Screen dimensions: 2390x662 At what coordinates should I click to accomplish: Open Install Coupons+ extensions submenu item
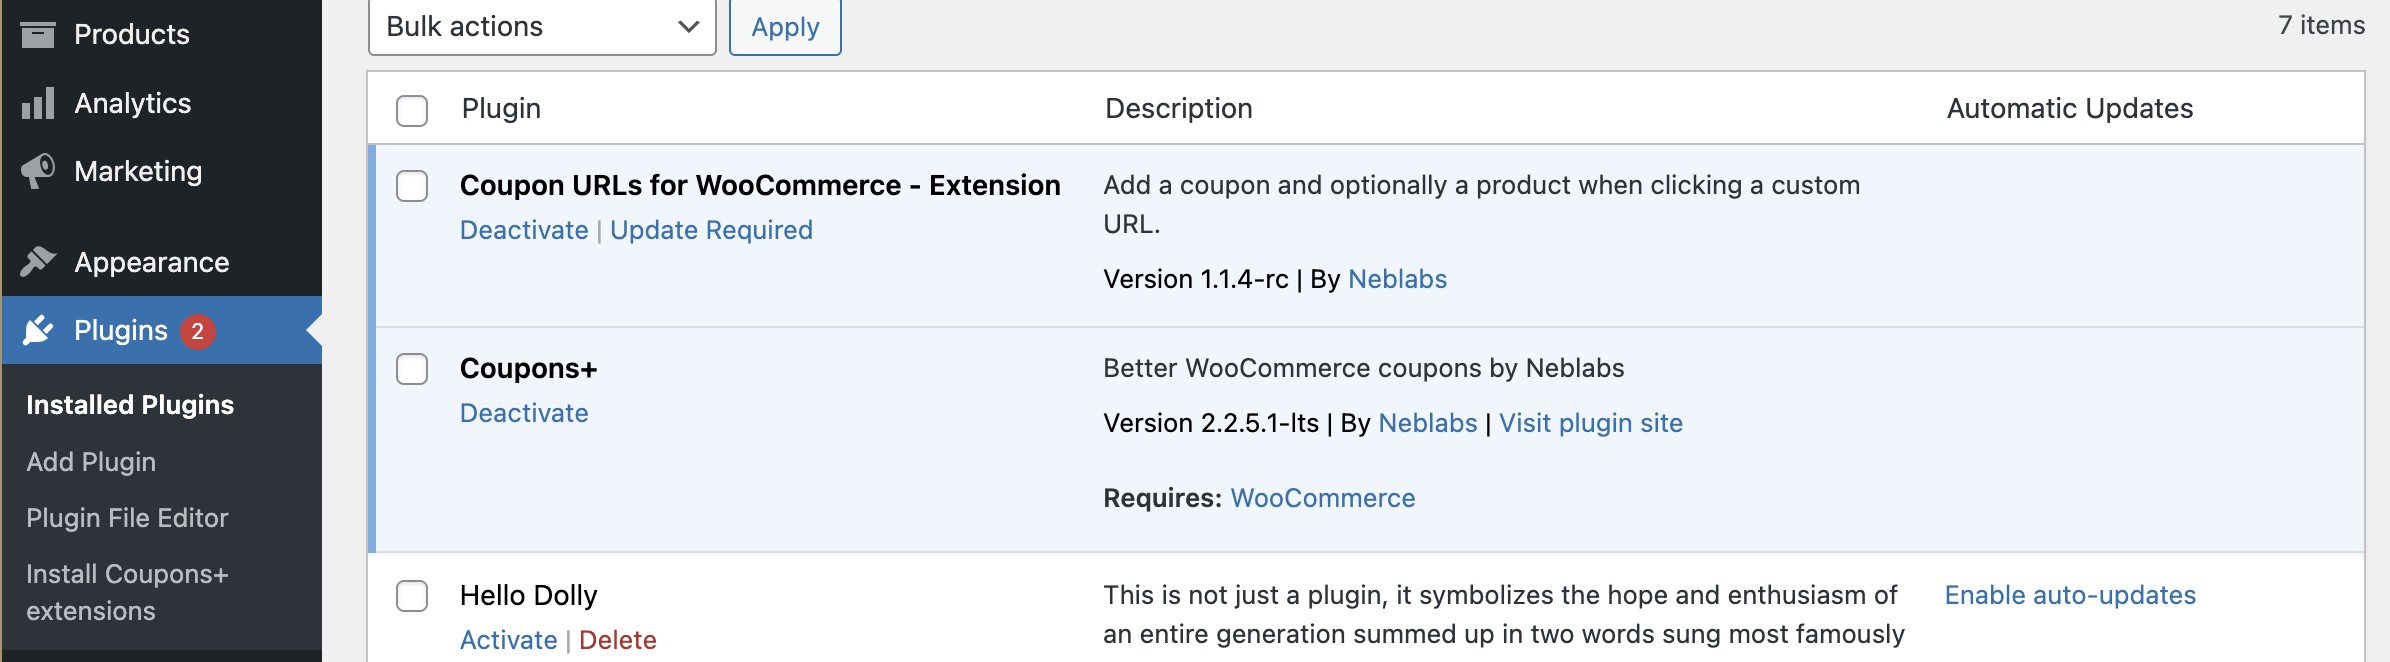(x=127, y=592)
